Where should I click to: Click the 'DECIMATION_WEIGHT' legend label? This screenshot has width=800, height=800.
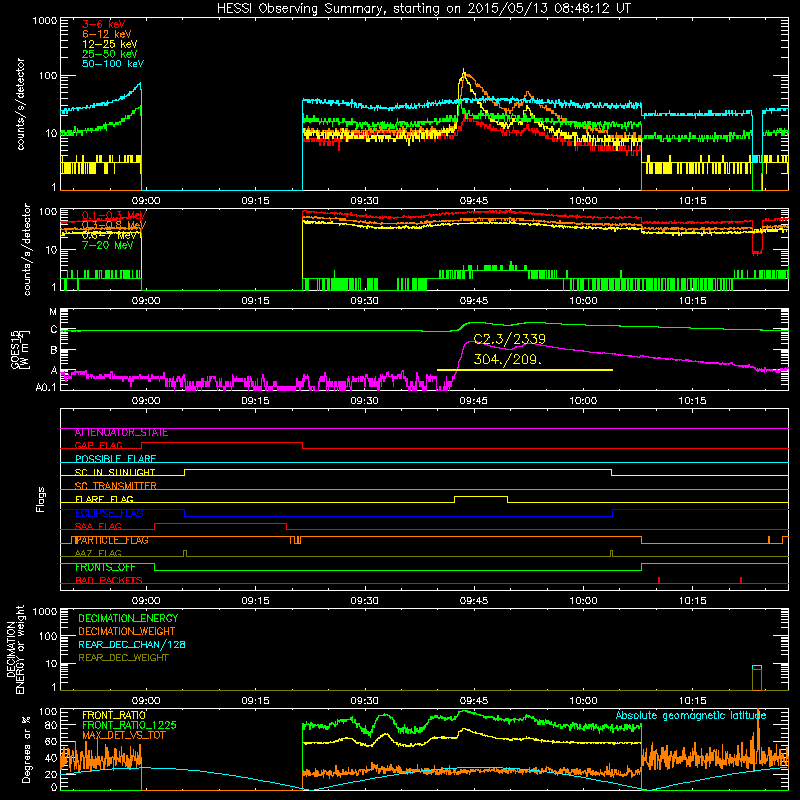[x=127, y=631]
